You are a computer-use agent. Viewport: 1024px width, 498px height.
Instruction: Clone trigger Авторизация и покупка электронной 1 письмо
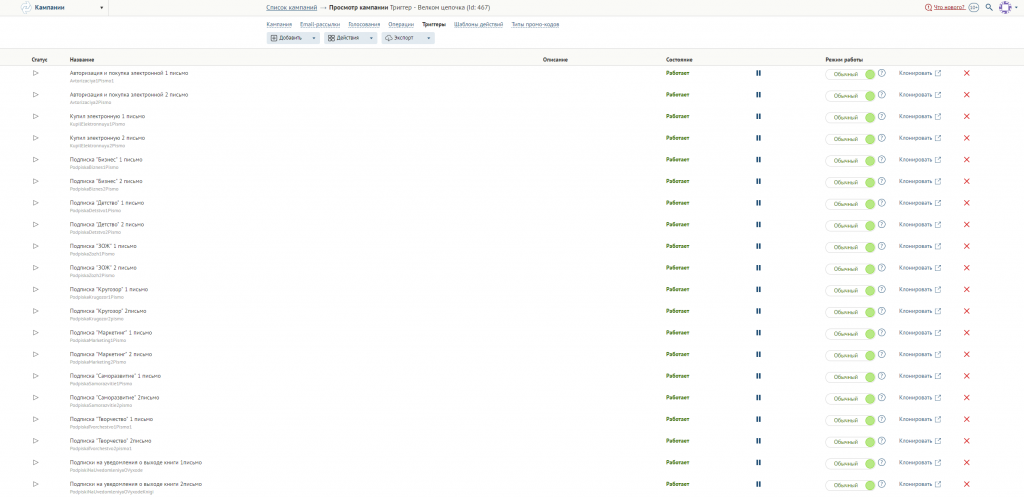coord(920,73)
